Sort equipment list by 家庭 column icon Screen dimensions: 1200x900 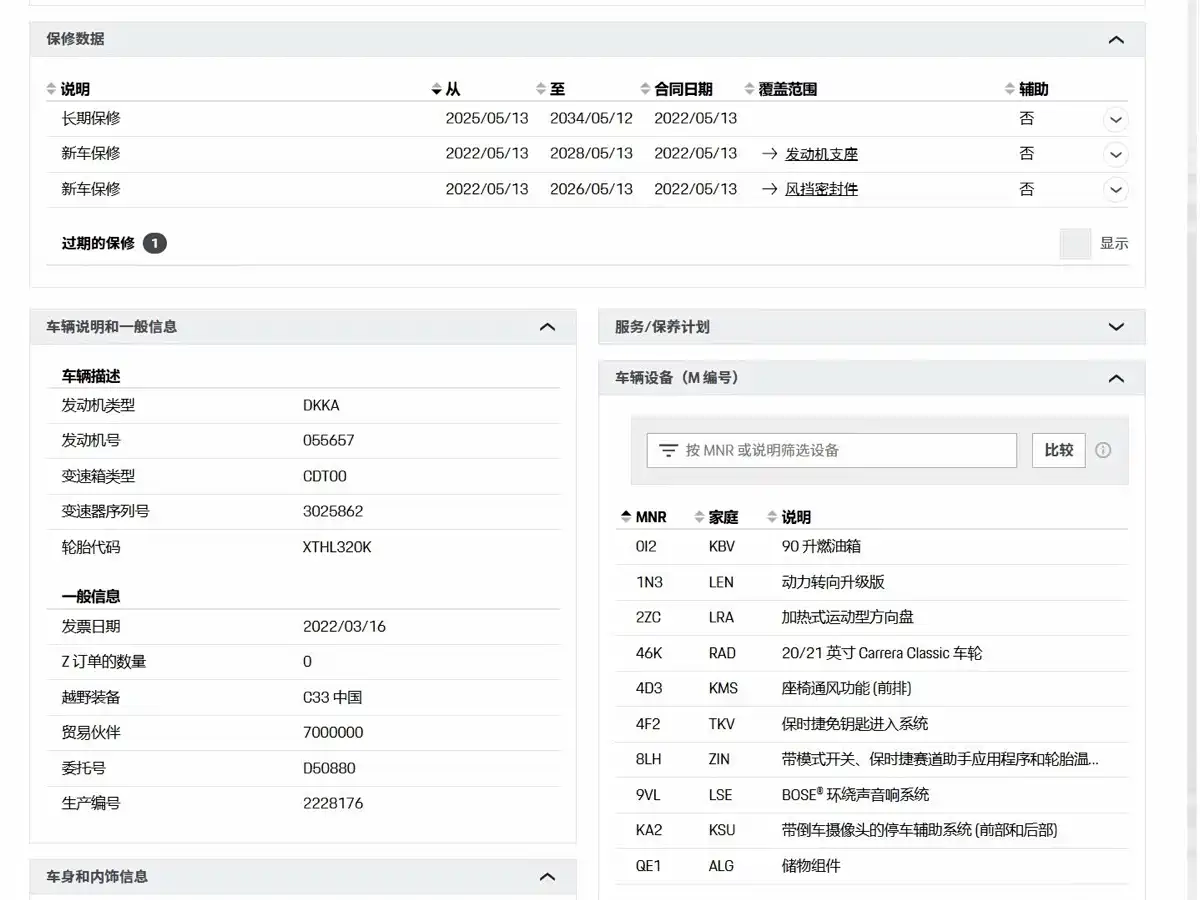(699, 517)
